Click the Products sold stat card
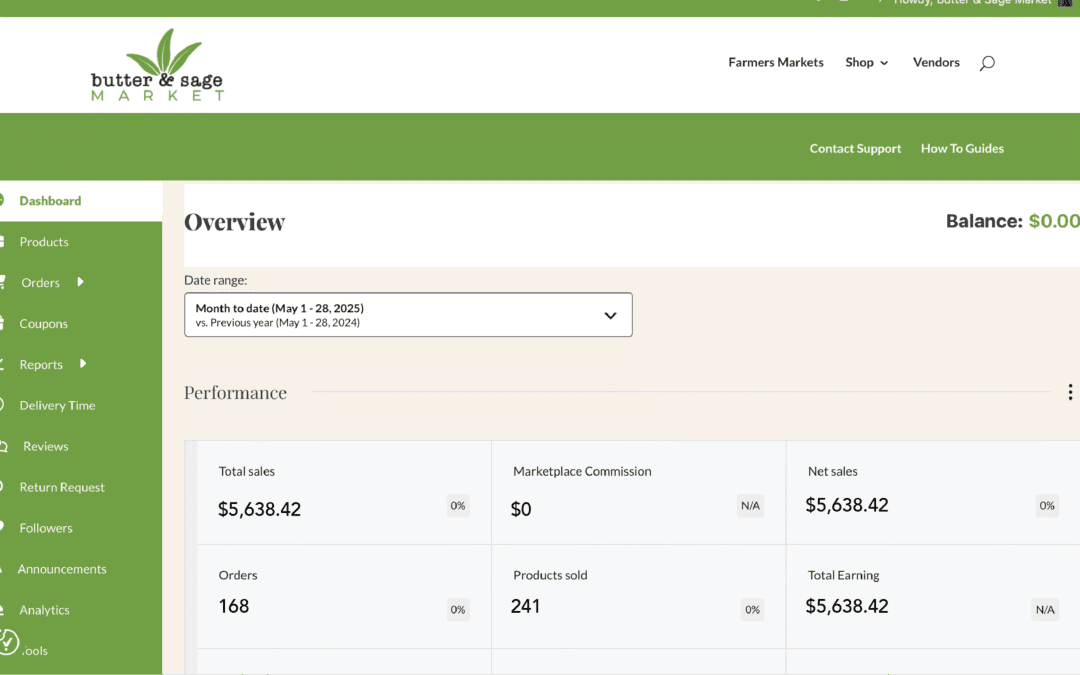The height and width of the screenshot is (675, 1080). [638, 596]
